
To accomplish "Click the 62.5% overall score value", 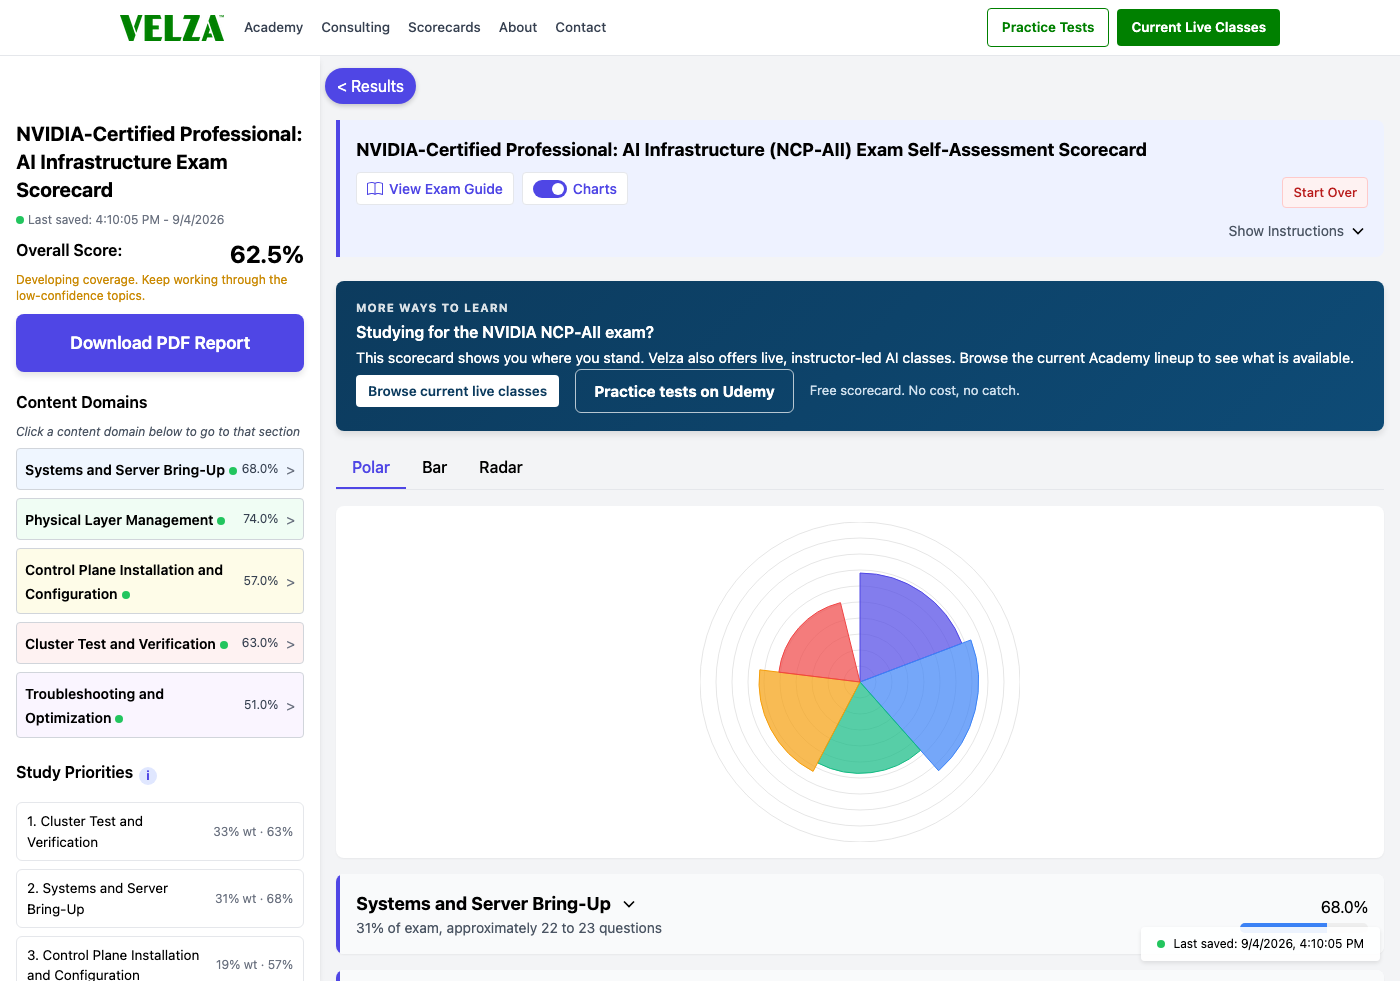I will 267,254.
